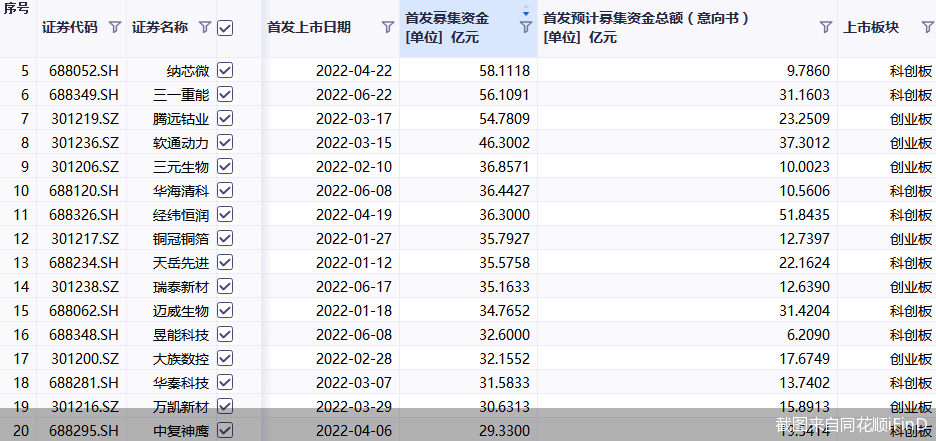Untick the checkbox beside 华秦科技
Viewport: 936px width, 441px height.
coord(225,382)
